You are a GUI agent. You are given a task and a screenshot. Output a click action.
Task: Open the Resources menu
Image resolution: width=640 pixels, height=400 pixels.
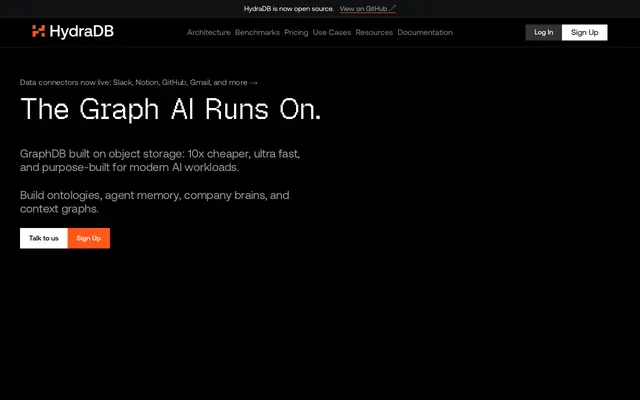374,32
